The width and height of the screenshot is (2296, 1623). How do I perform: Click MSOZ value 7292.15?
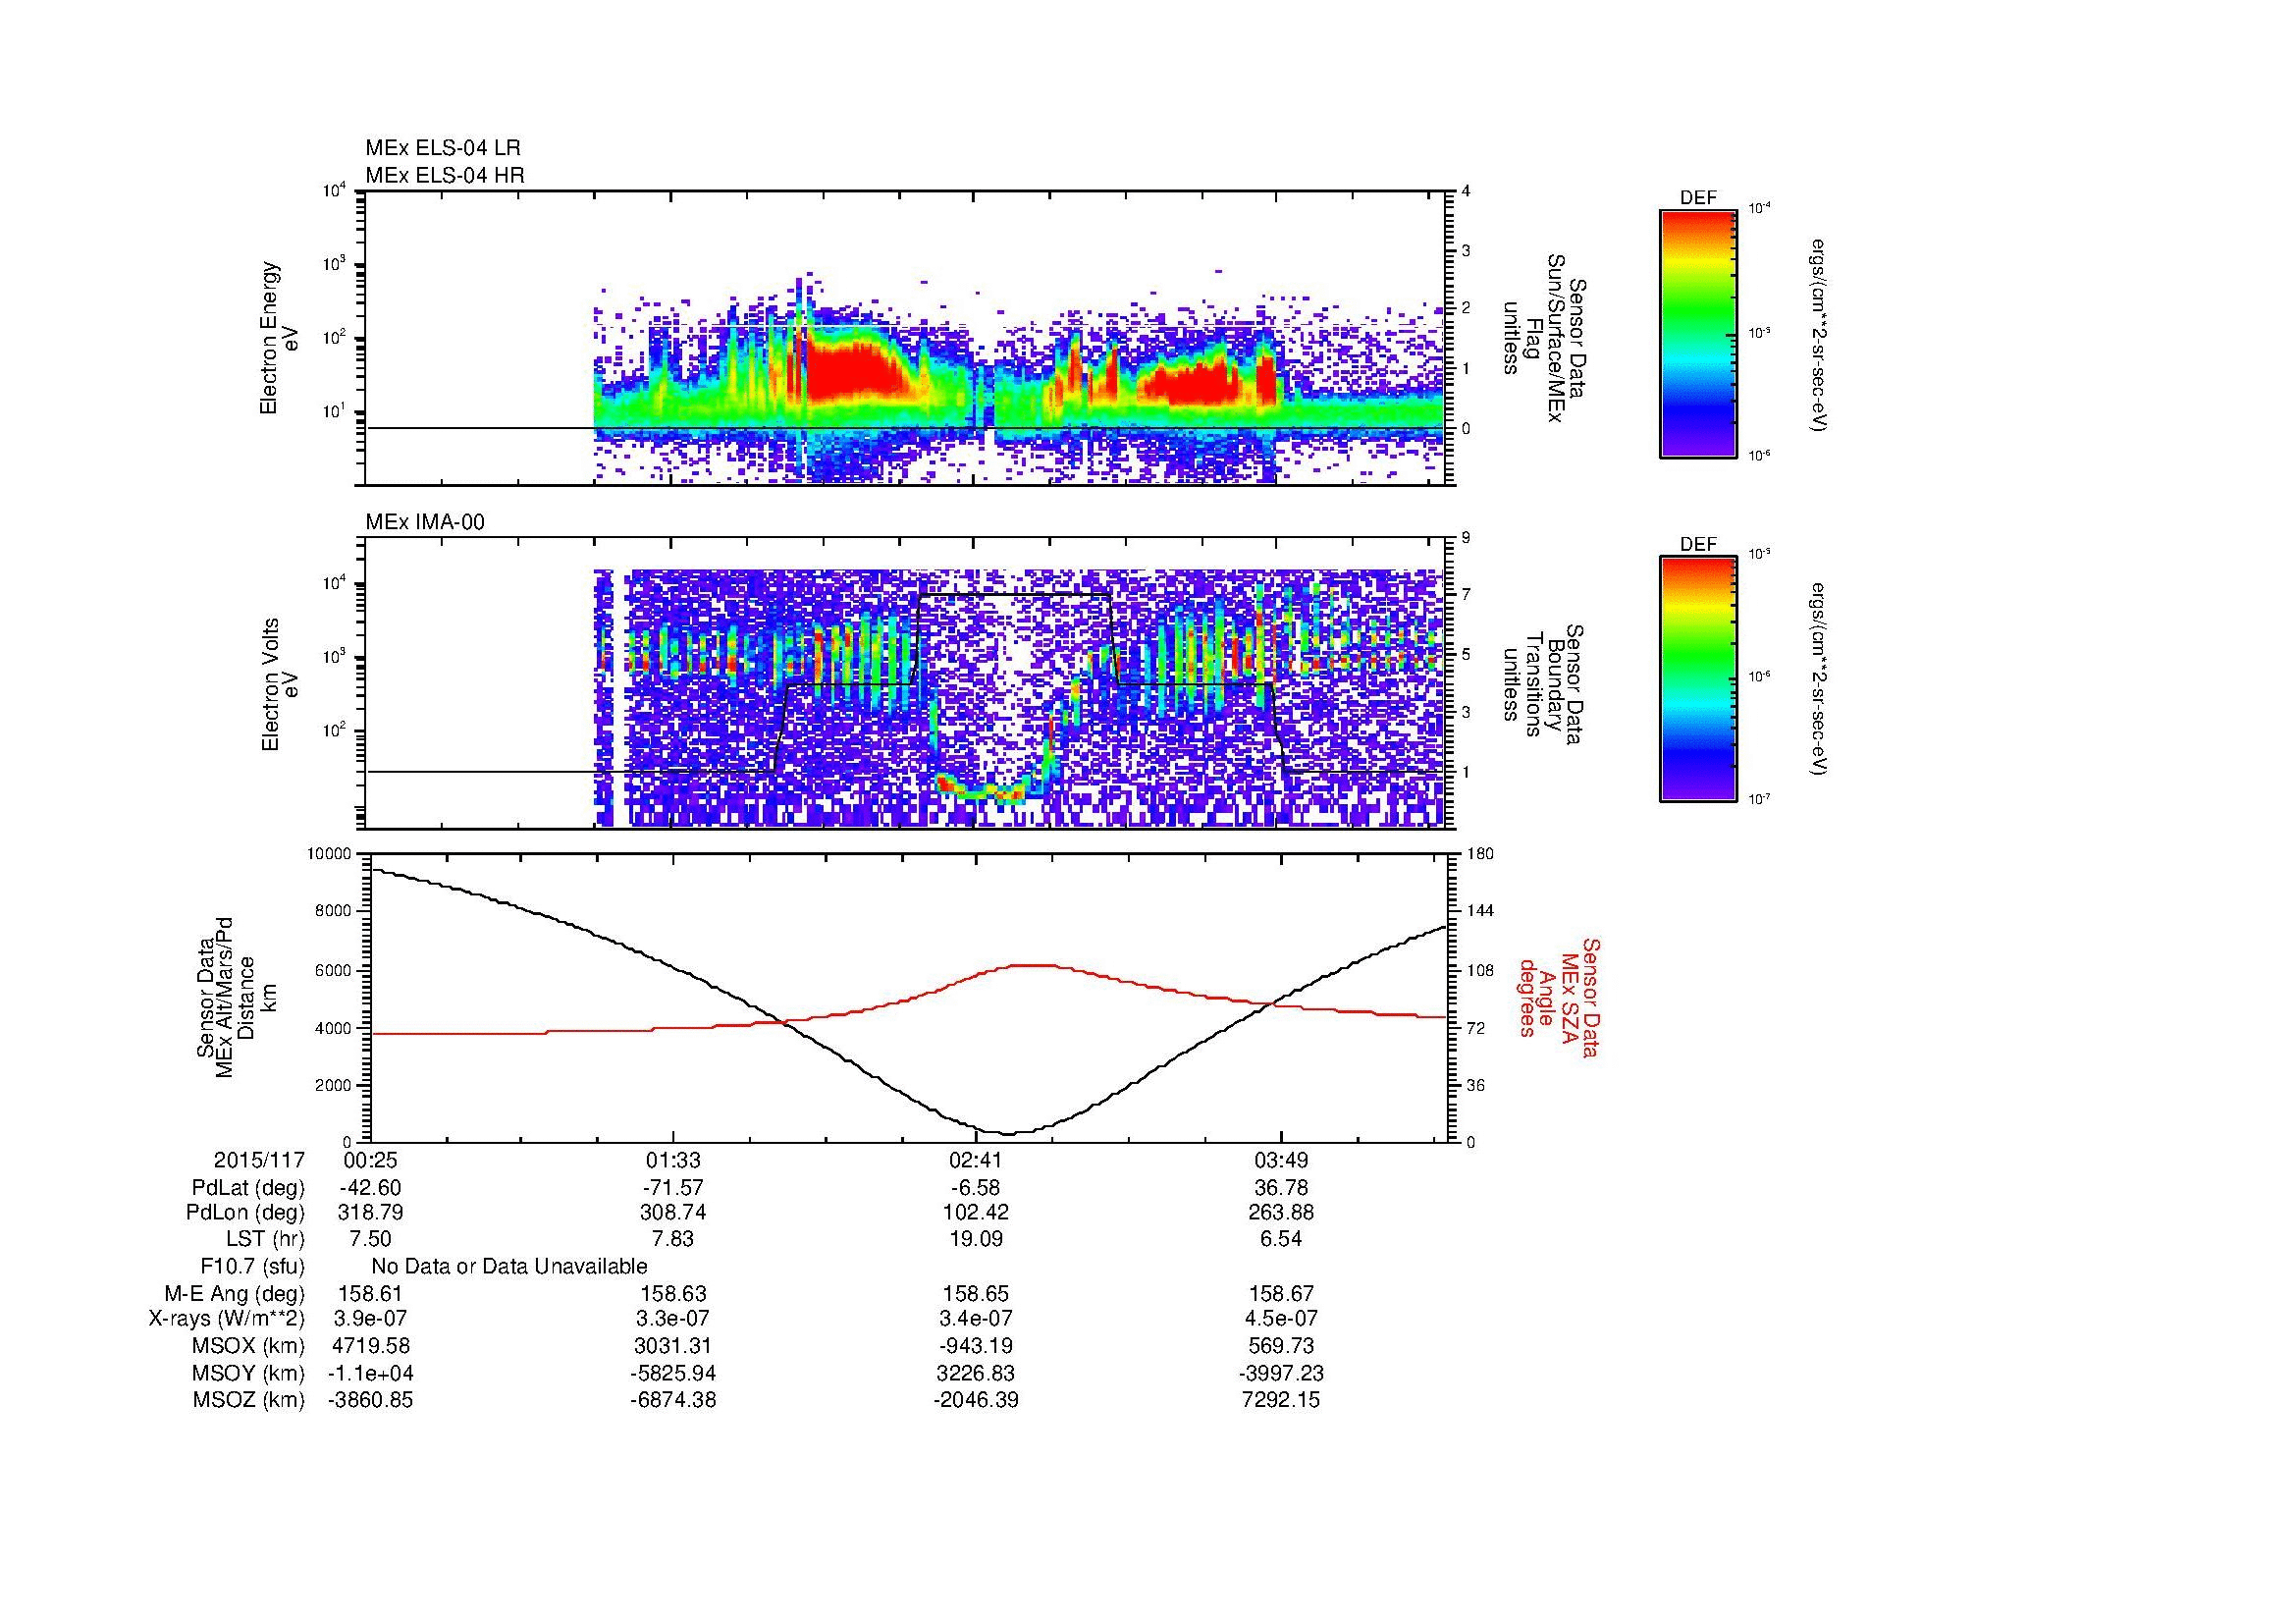[x=1281, y=1400]
